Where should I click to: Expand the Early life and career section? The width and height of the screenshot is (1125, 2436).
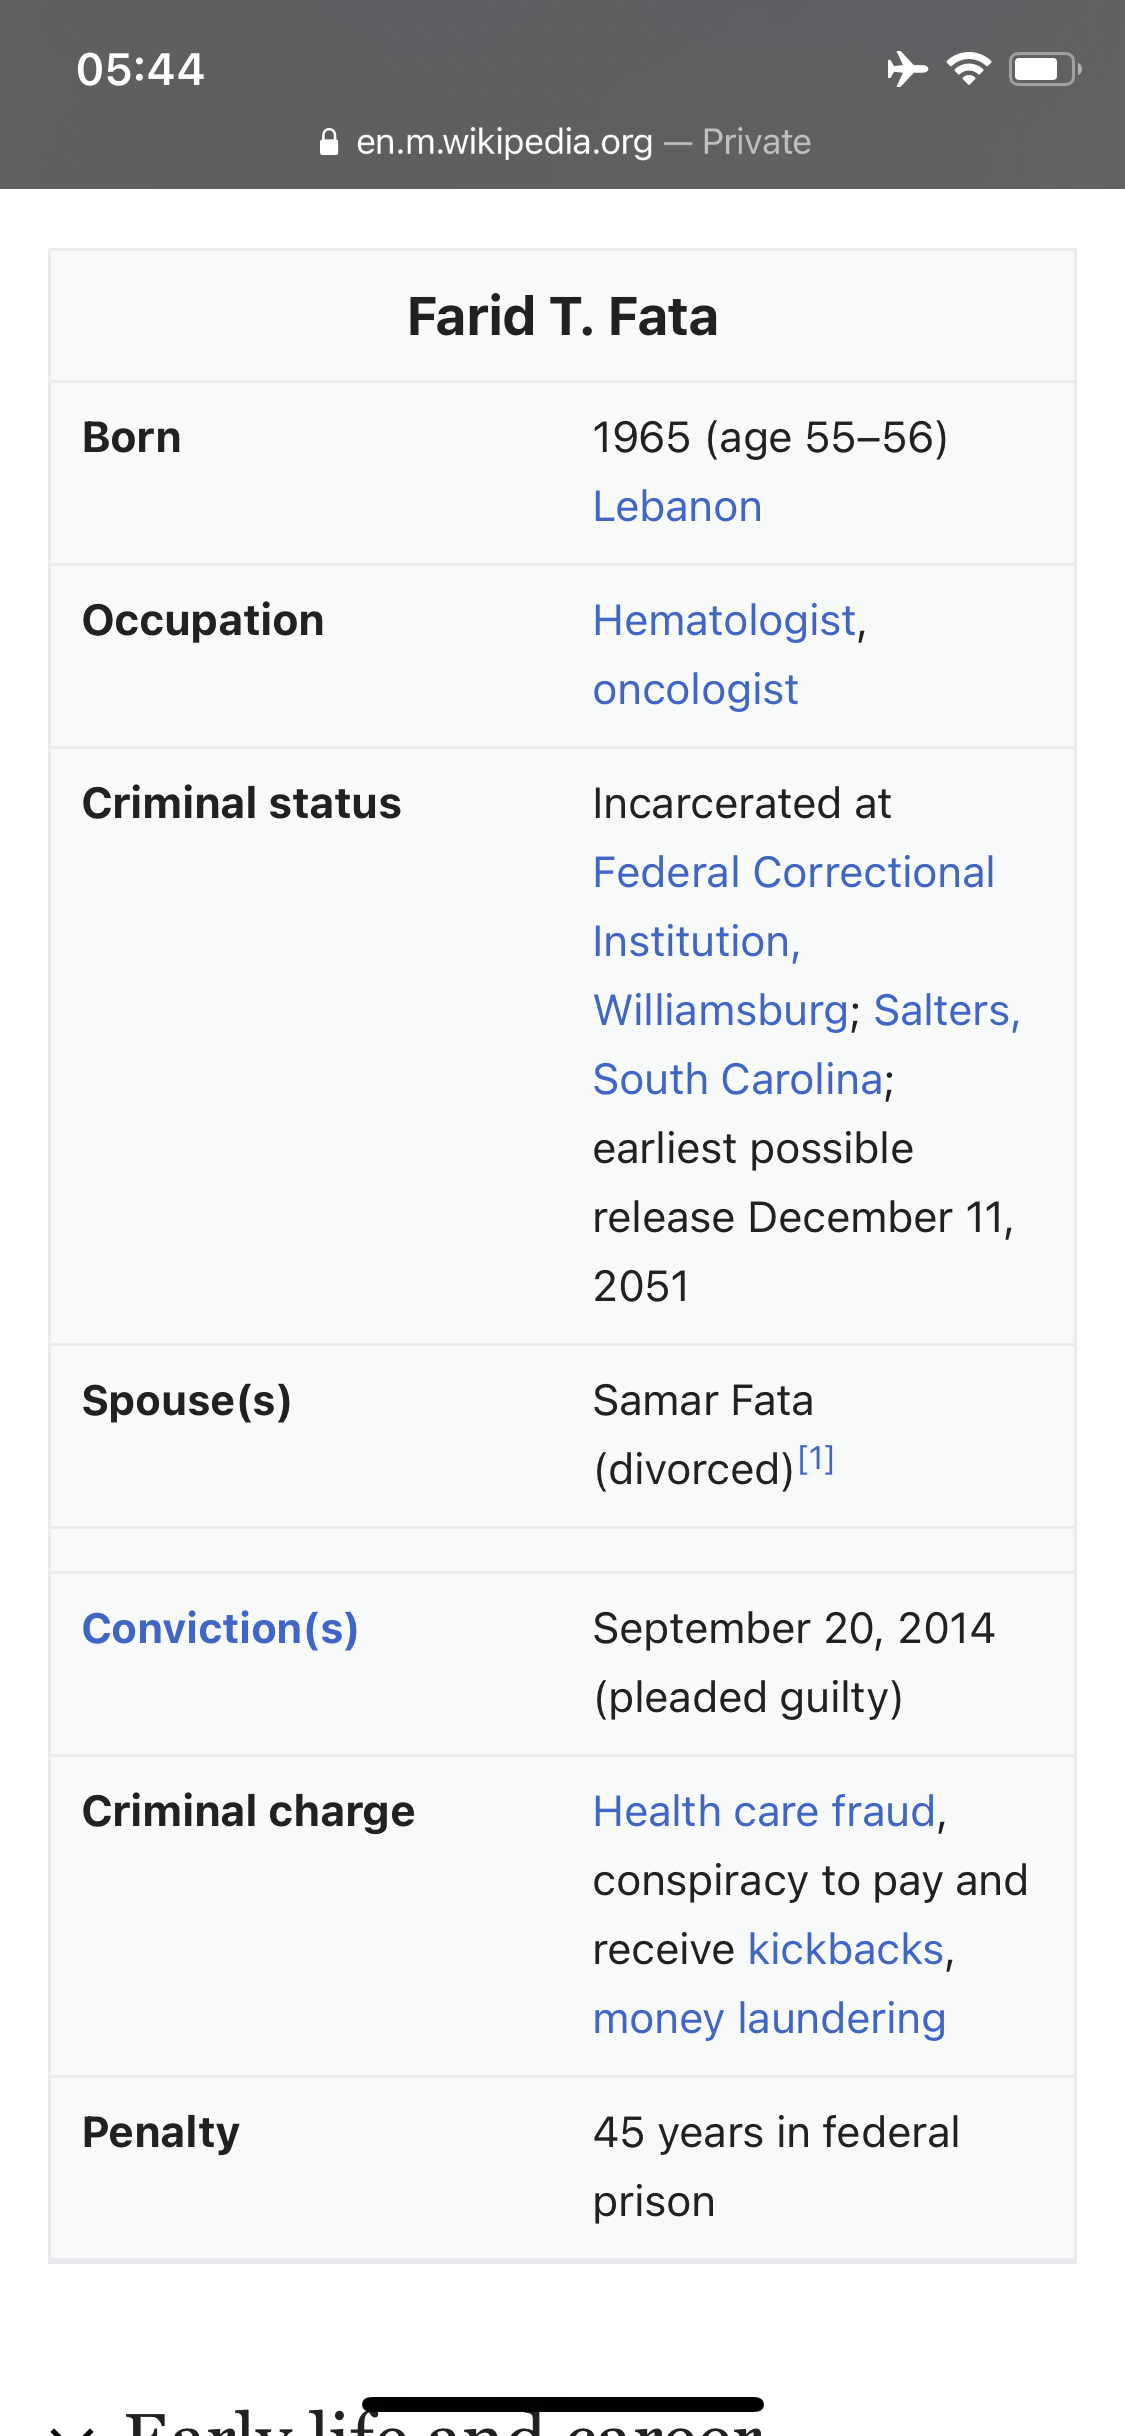444,2420
